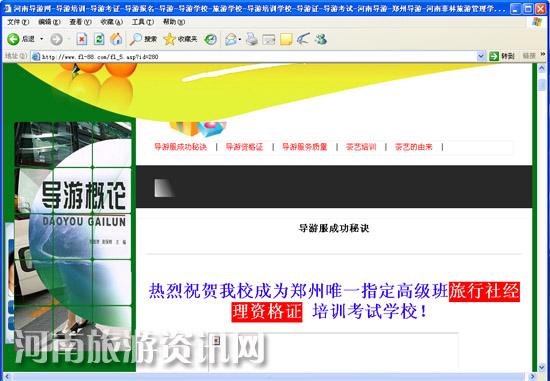Click the Stop loading icon
The height and width of the screenshot is (381, 550).
point(81,39)
